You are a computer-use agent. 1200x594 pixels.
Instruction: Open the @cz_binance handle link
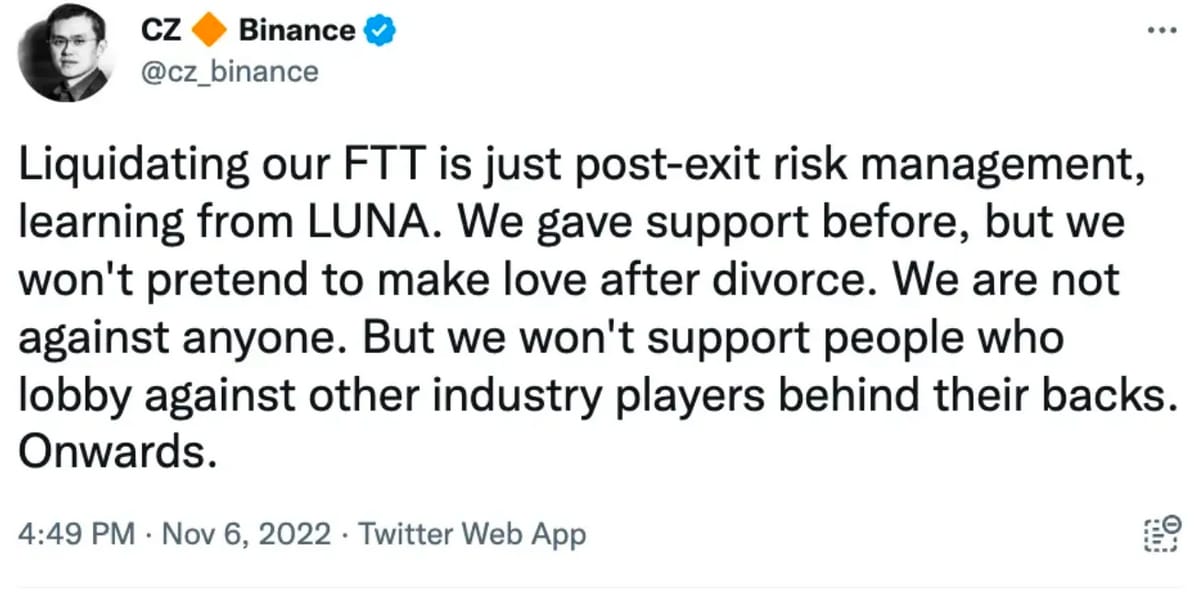tap(232, 72)
